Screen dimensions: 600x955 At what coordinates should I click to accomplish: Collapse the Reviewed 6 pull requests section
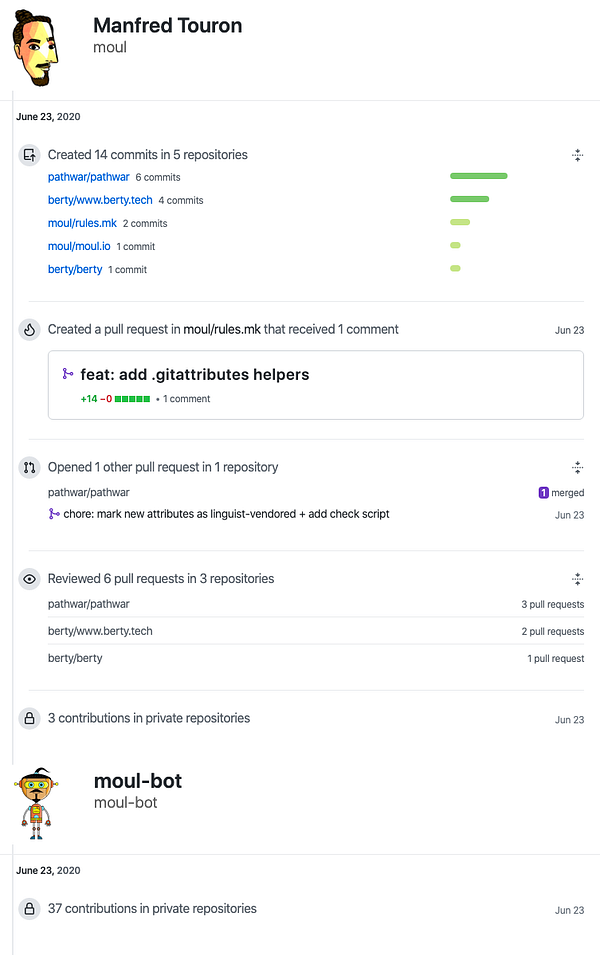click(577, 579)
